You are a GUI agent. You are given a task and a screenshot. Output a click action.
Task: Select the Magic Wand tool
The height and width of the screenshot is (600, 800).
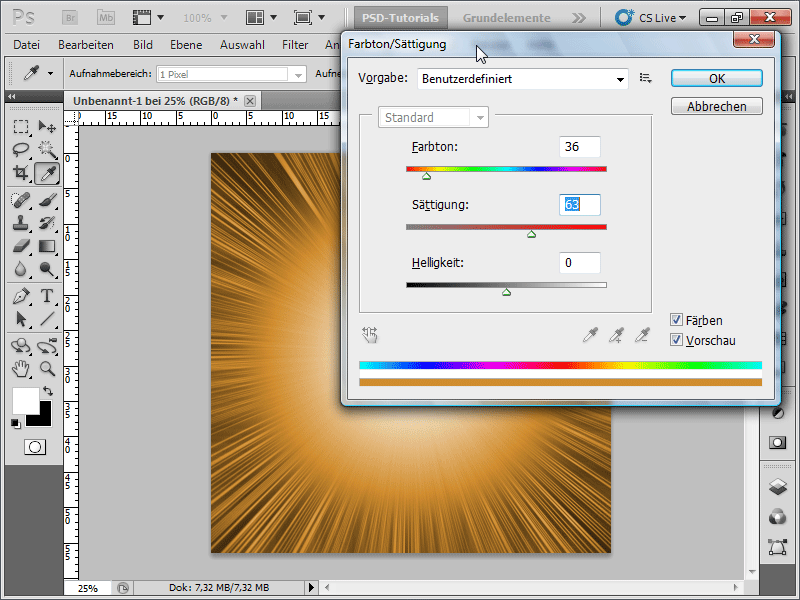point(47,149)
